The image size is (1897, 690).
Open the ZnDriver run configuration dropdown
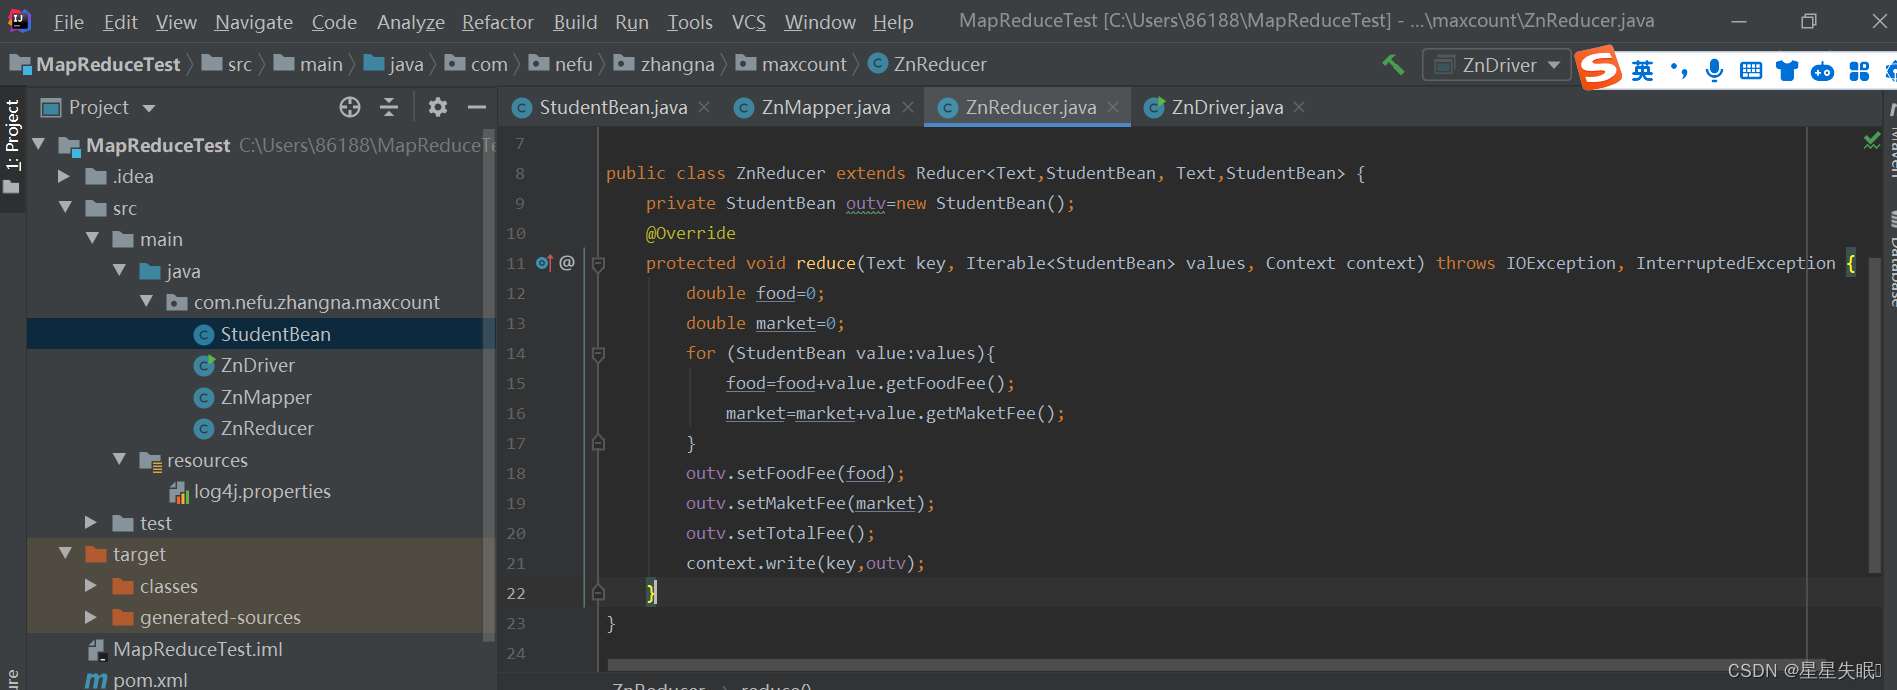point(1496,65)
